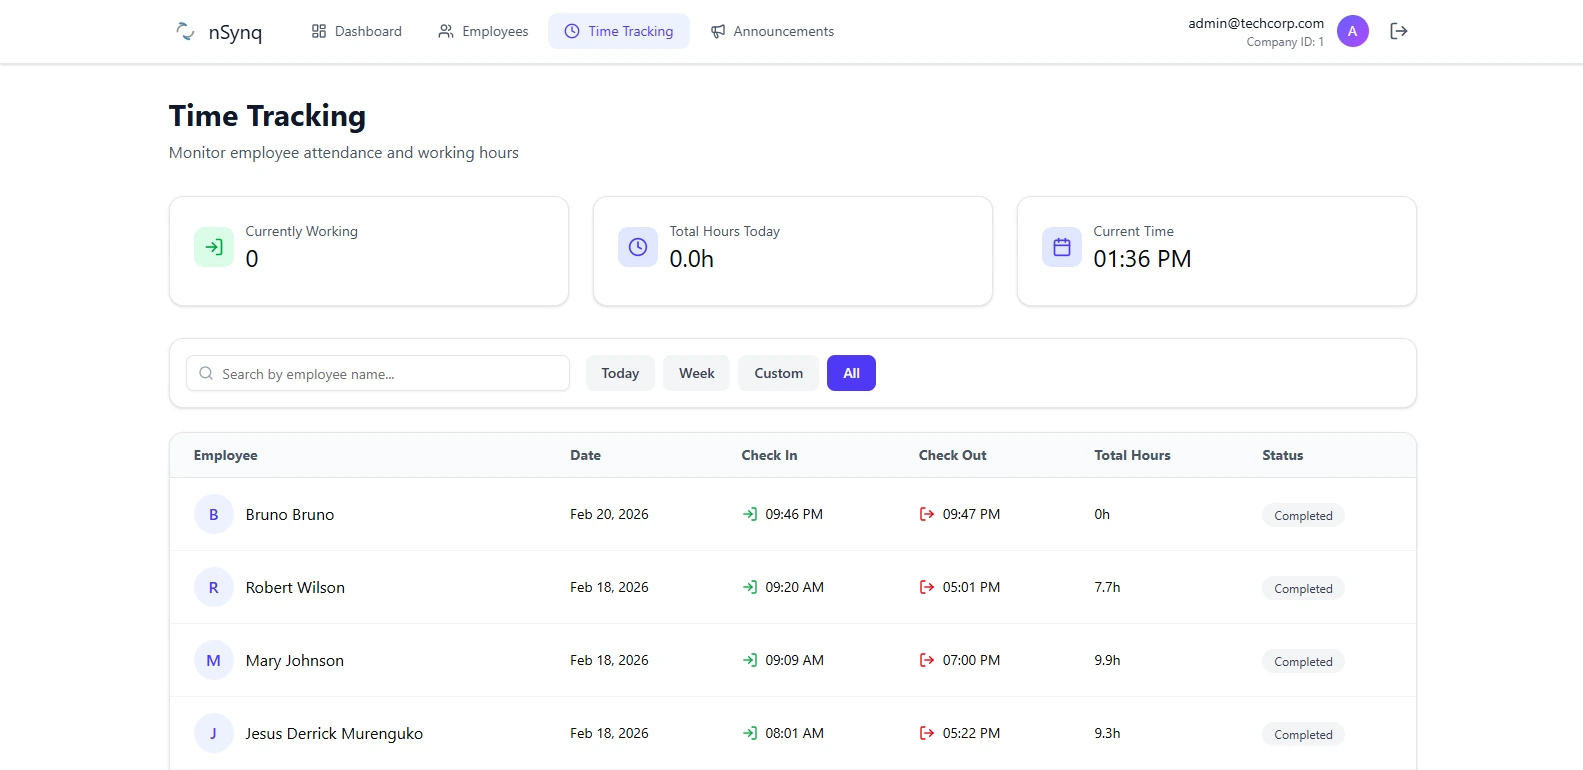
Task: Click the Total Hours Today clock icon
Action: tap(638, 247)
